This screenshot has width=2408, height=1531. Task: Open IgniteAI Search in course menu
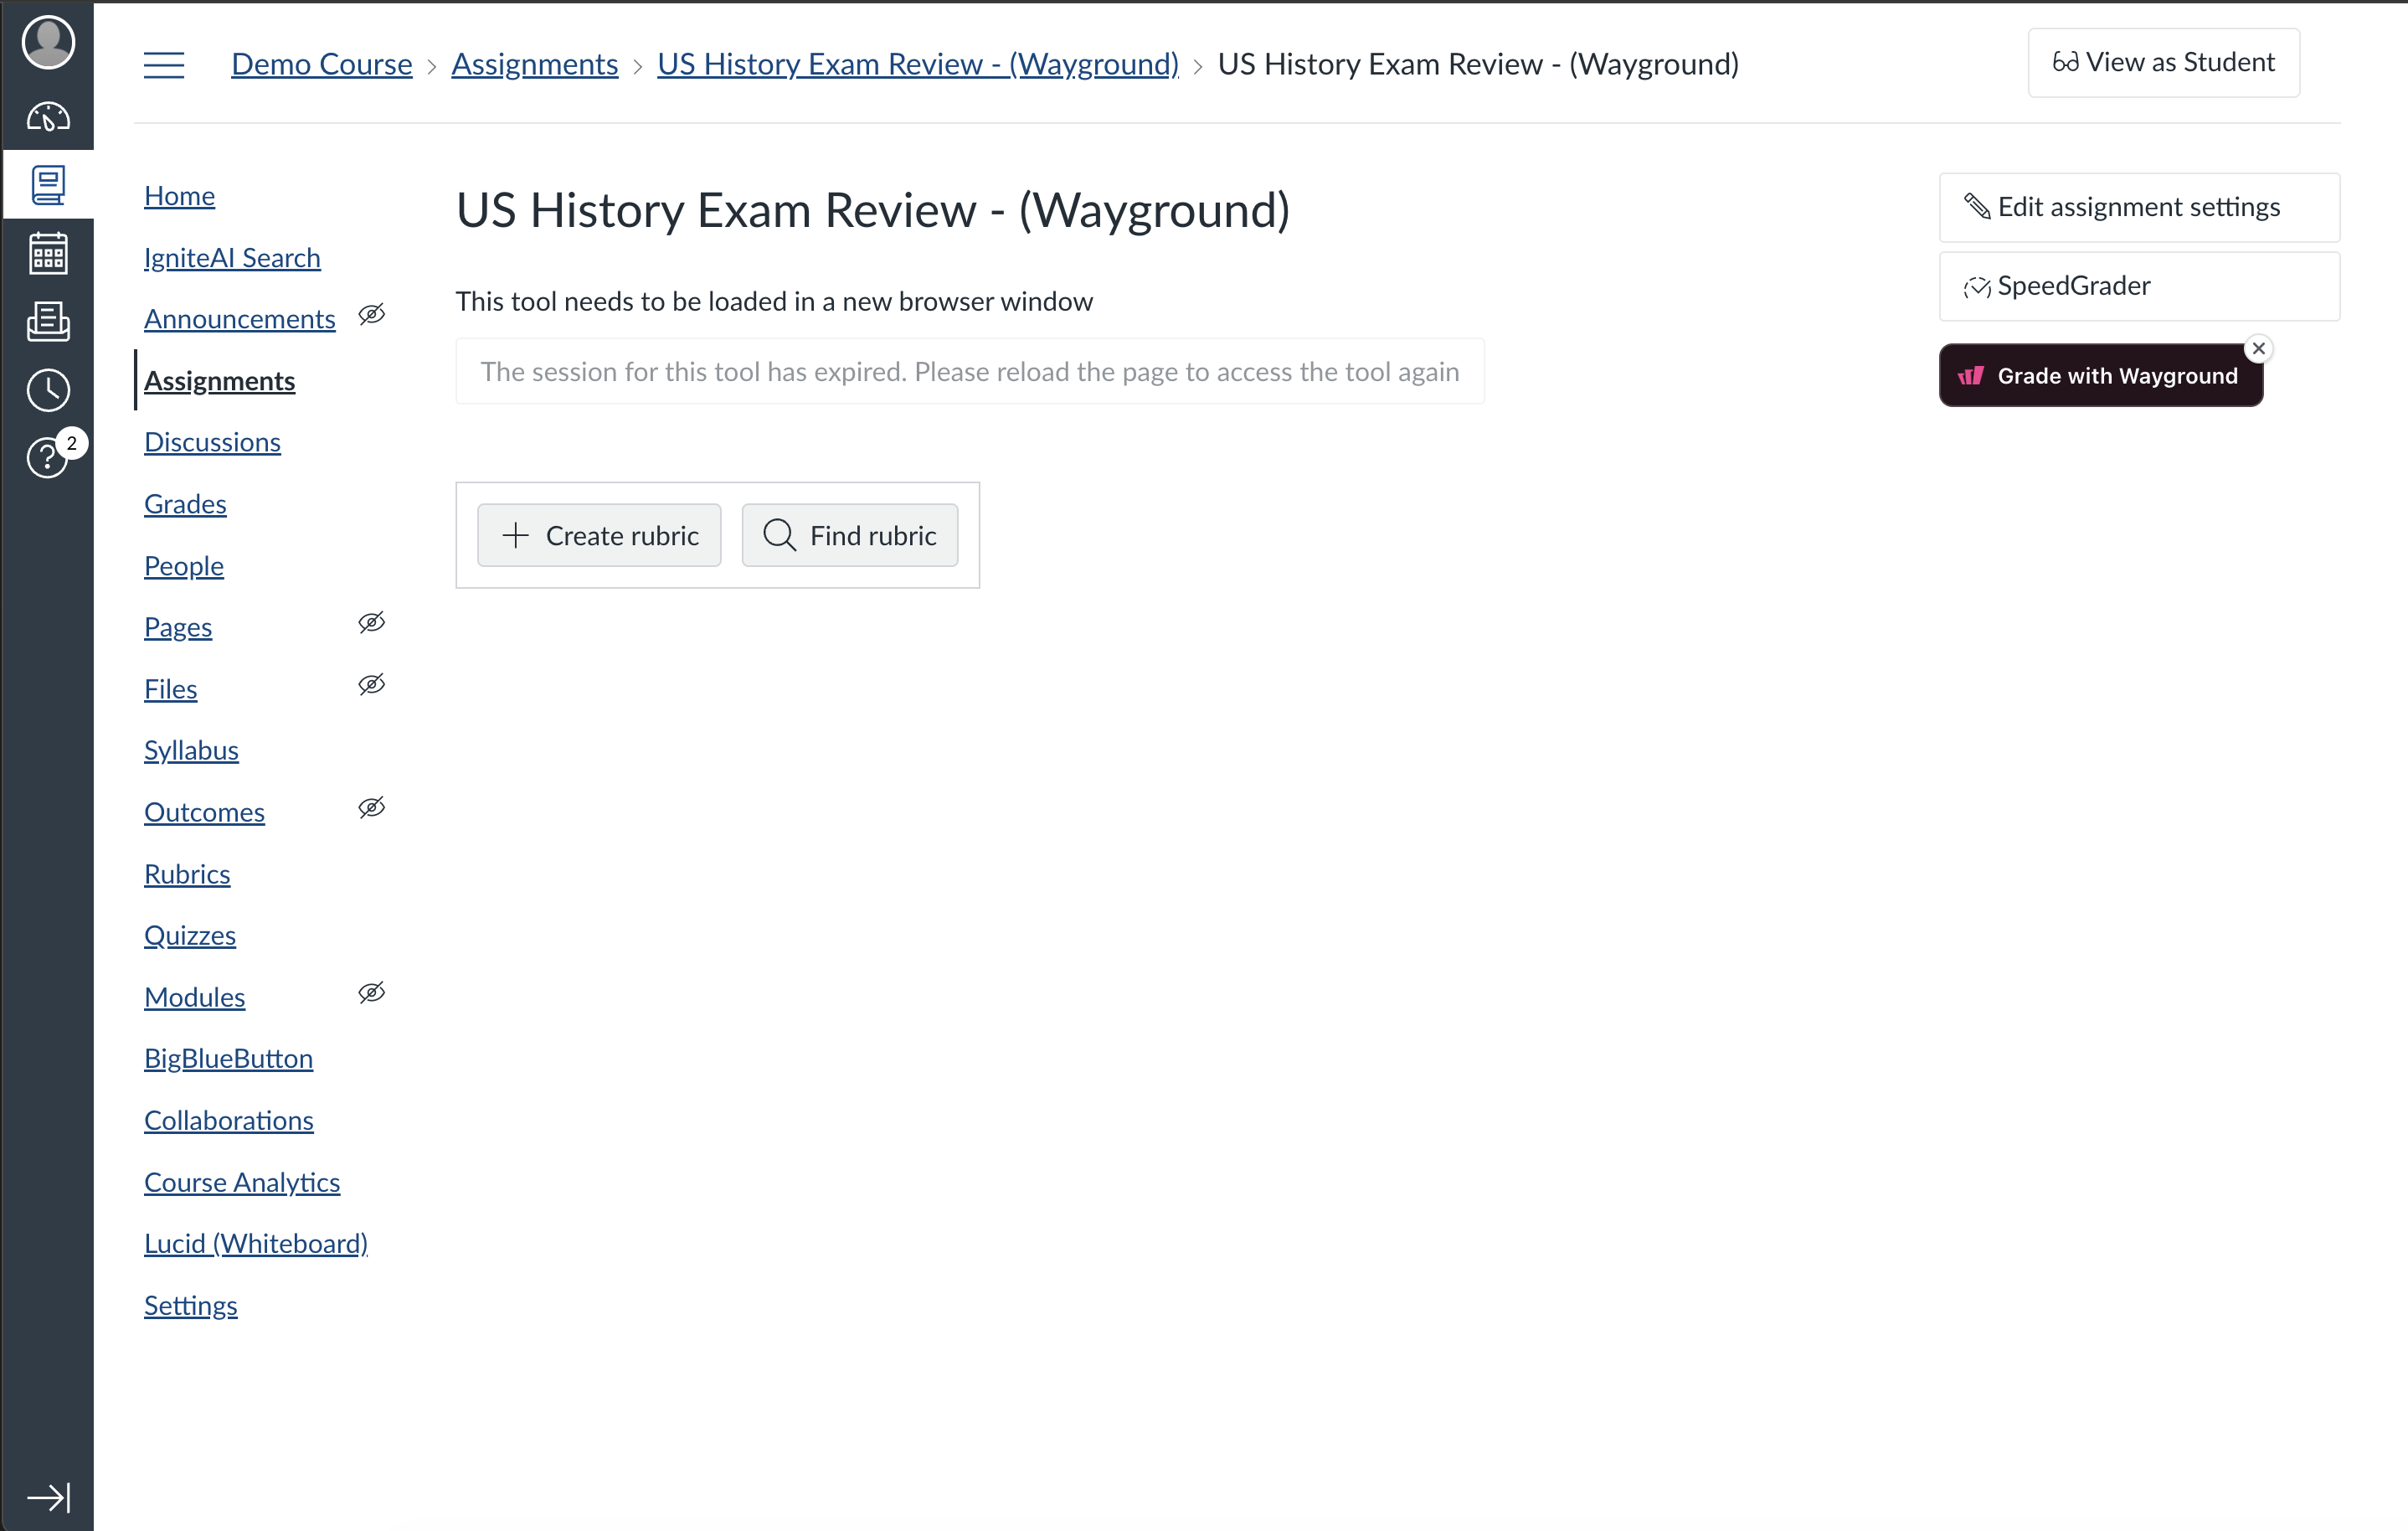pyautogui.click(x=232, y=258)
